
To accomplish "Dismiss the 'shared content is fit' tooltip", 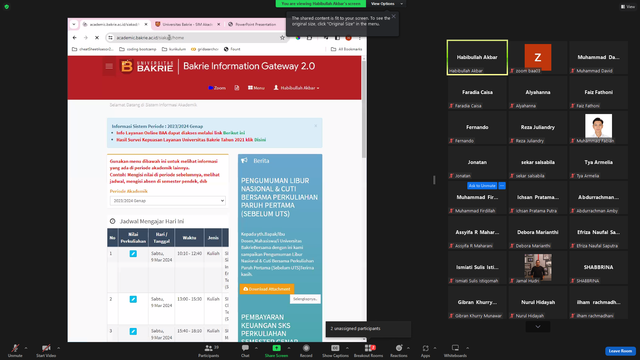I will [393, 16].
